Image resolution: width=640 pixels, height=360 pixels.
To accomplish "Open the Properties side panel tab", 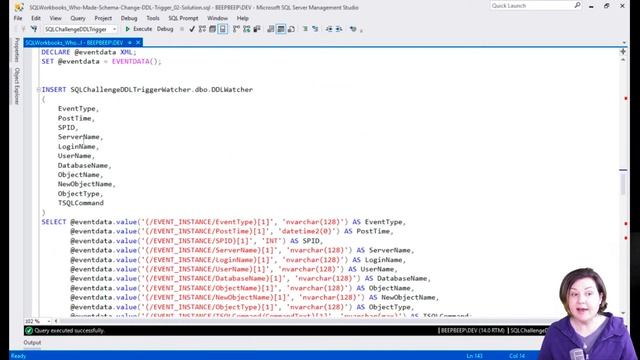I will point(17,50).
